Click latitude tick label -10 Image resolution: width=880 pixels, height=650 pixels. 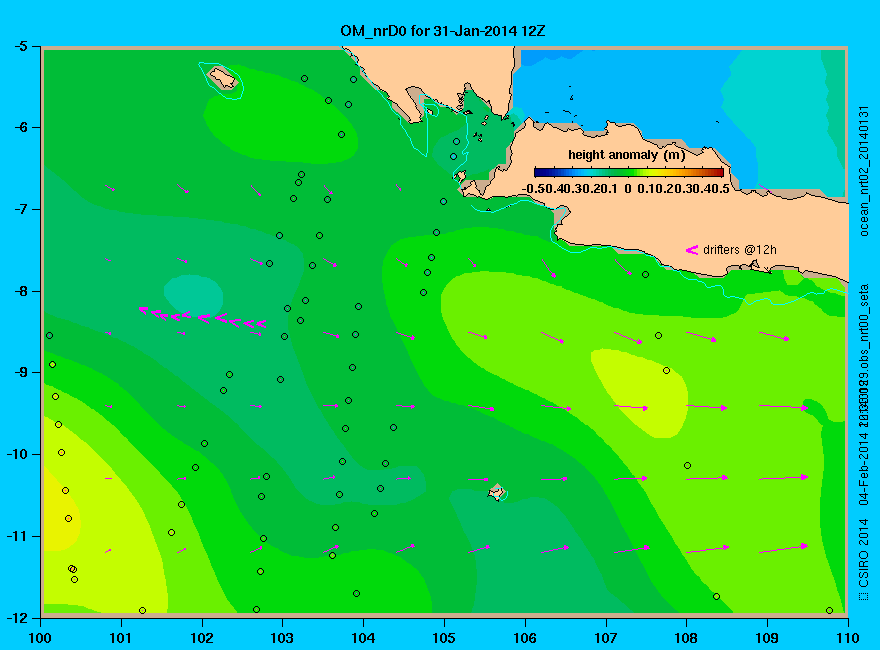click(x=16, y=454)
